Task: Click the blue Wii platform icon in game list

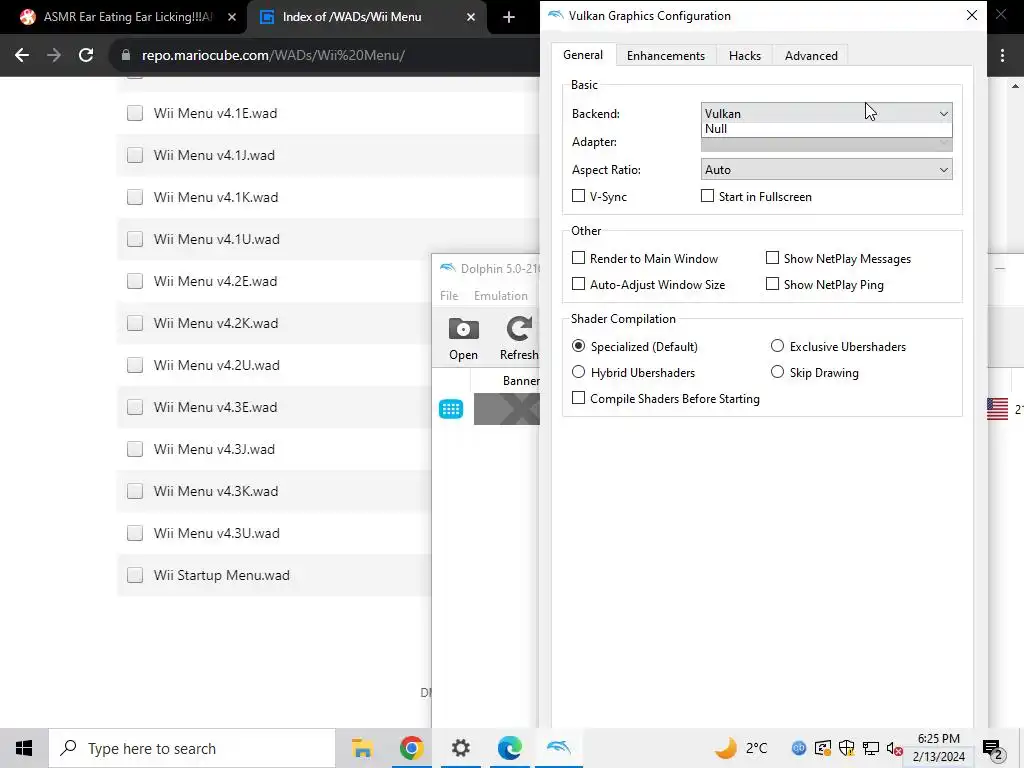Action: [451, 409]
